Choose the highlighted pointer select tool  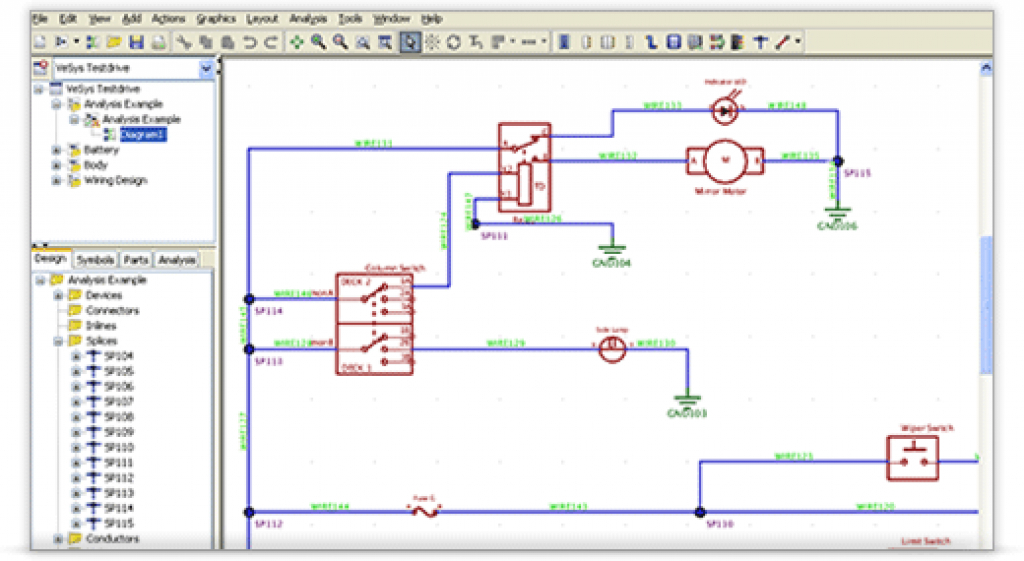click(410, 42)
